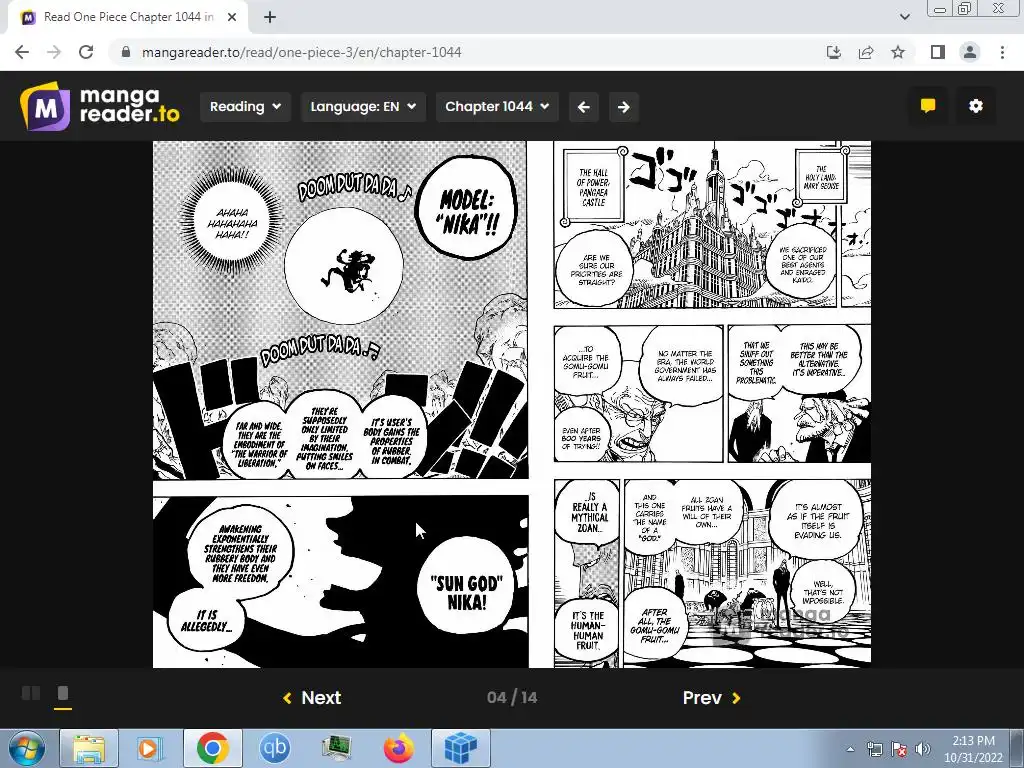Viewport: 1024px width, 768px height.
Task: Open the system monitor taskbar icon
Action: (x=337, y=748)
